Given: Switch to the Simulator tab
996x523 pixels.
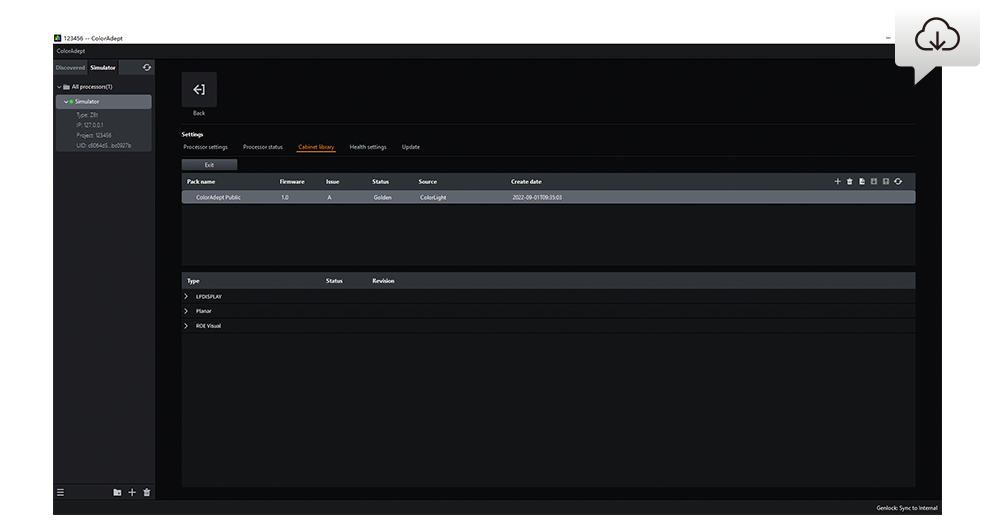Looking at the screenshot, I should [103, 67].
